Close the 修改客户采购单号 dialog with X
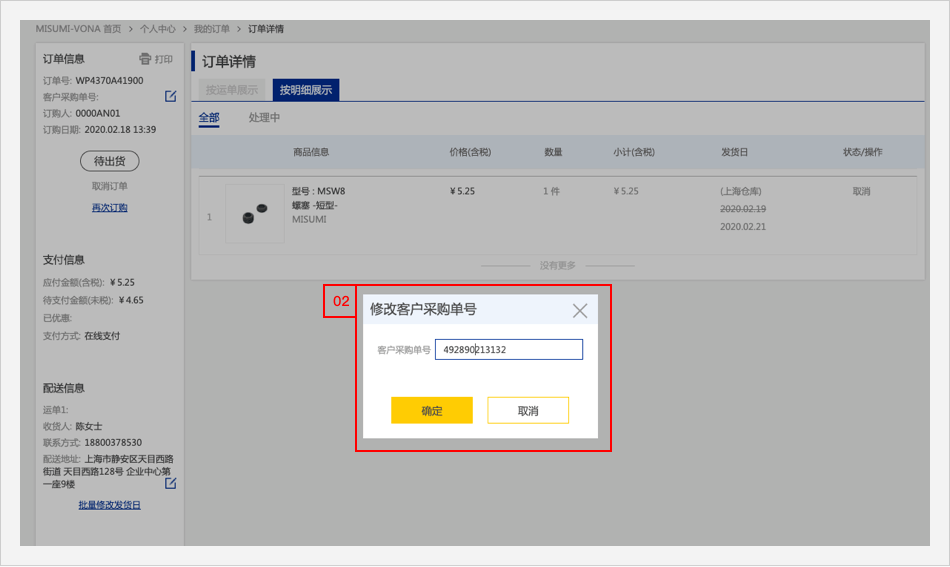 click(580, 311)
